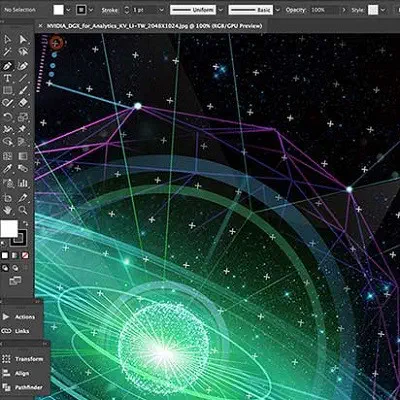Screen dimensions: 400x400
Task: Pick the Slice tool
Action: tap(23, 197)
